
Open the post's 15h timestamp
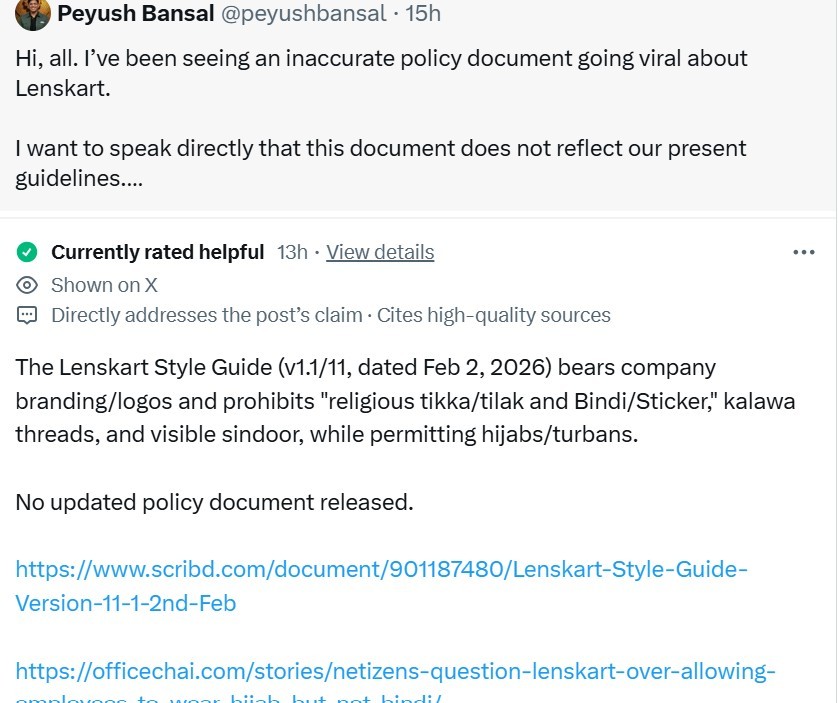pos(423,13)
